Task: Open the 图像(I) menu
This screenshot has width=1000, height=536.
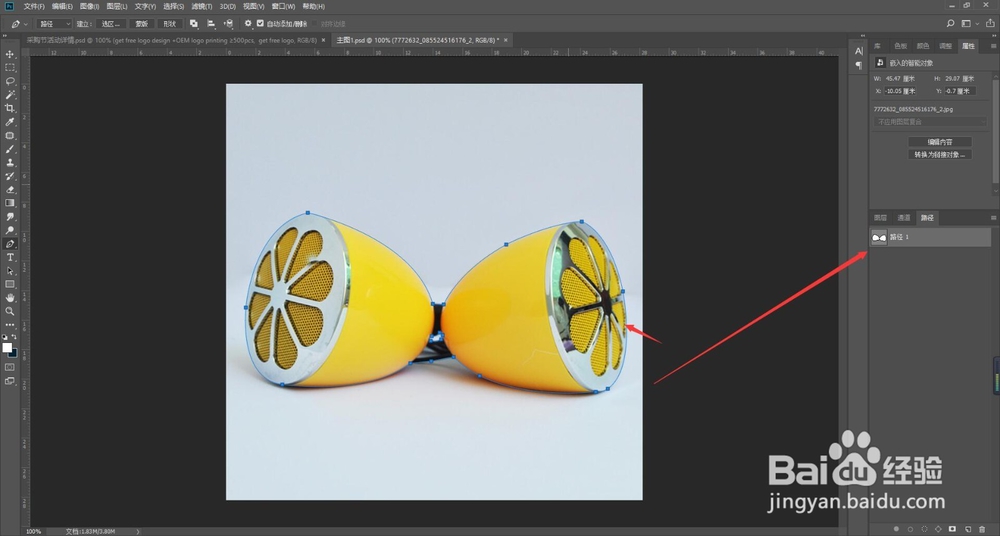Action: [x=89, y=6]
